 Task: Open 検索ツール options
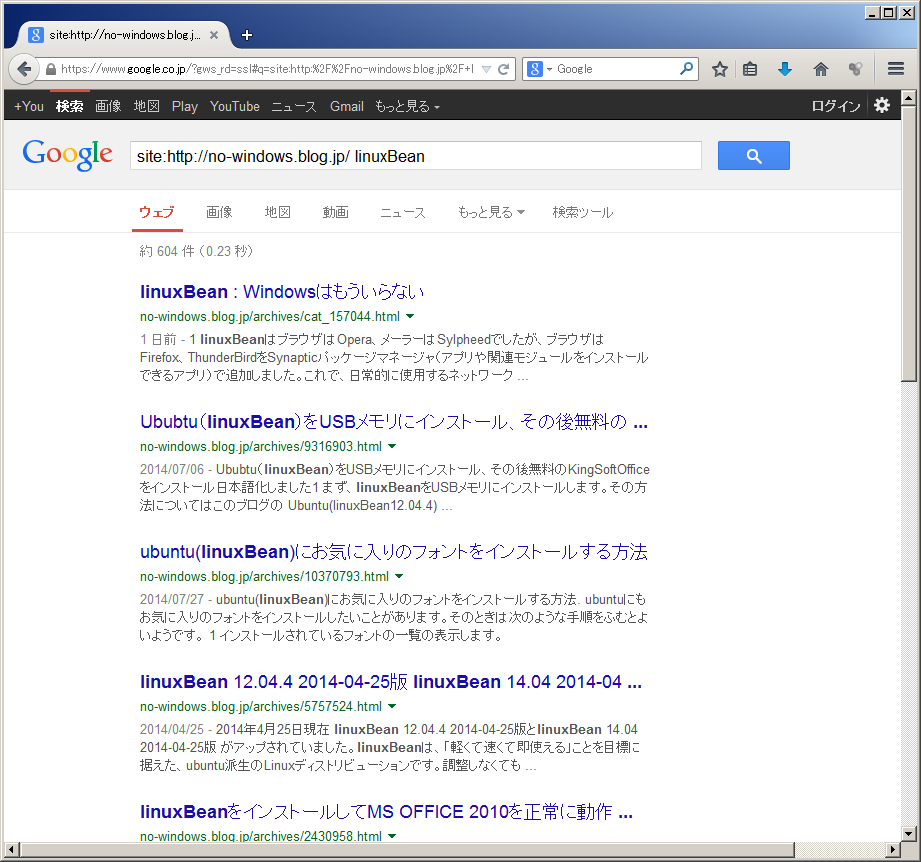[583, 213]
